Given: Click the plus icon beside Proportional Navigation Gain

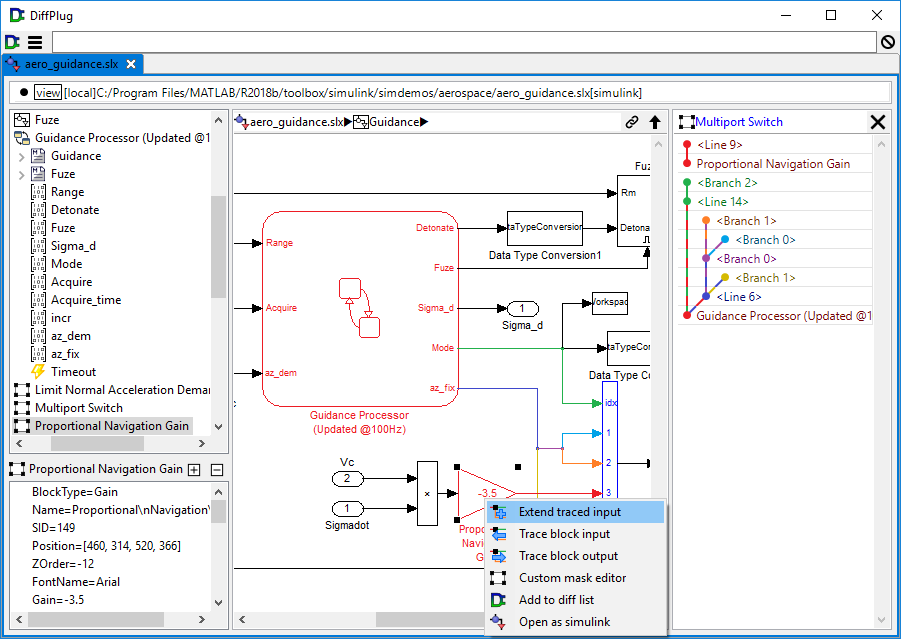Looking at the screenshot, I should click(195, 469).
